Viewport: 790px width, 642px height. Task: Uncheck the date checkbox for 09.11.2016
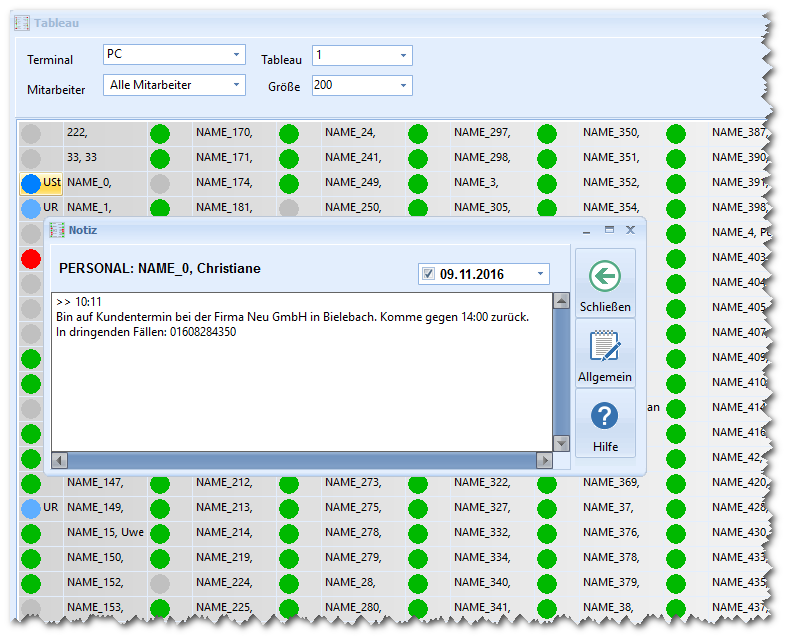[429, 274]
